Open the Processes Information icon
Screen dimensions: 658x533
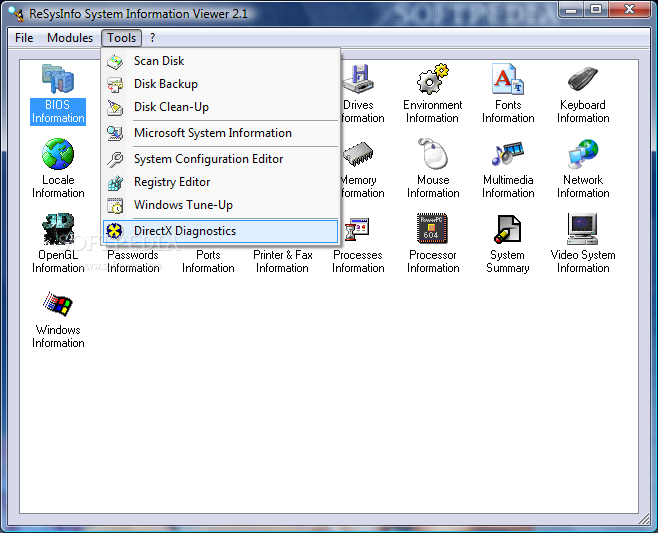coord(357,229)
